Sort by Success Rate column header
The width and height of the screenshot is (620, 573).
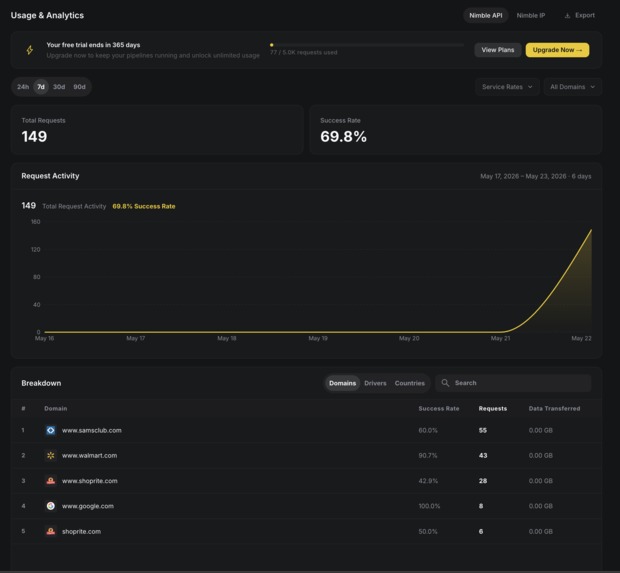click(x=439, y=408)
